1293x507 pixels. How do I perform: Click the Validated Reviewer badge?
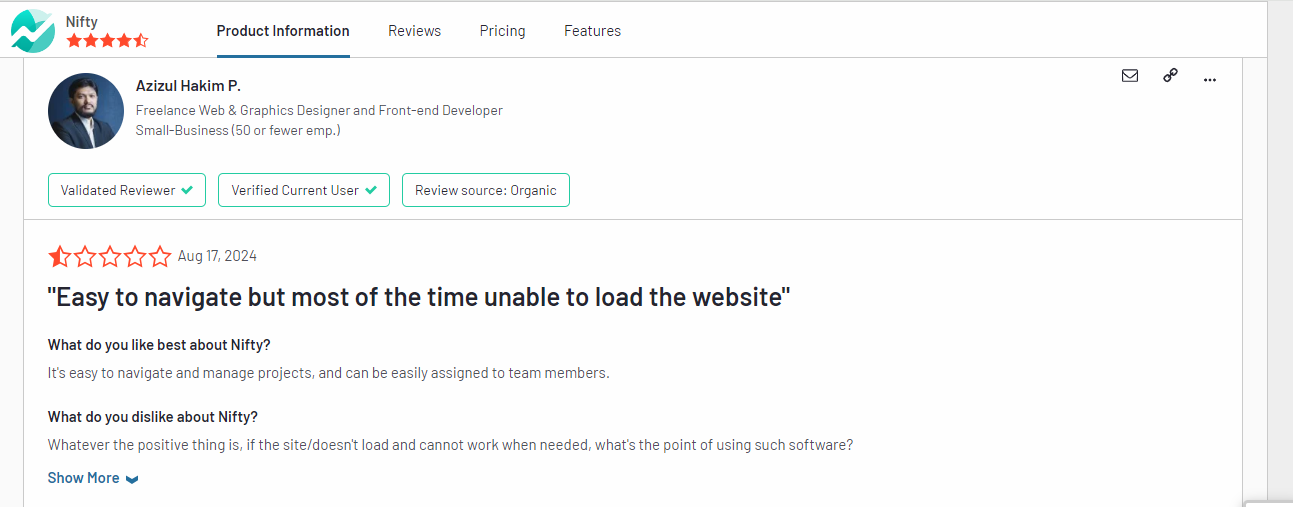point(127,190)
